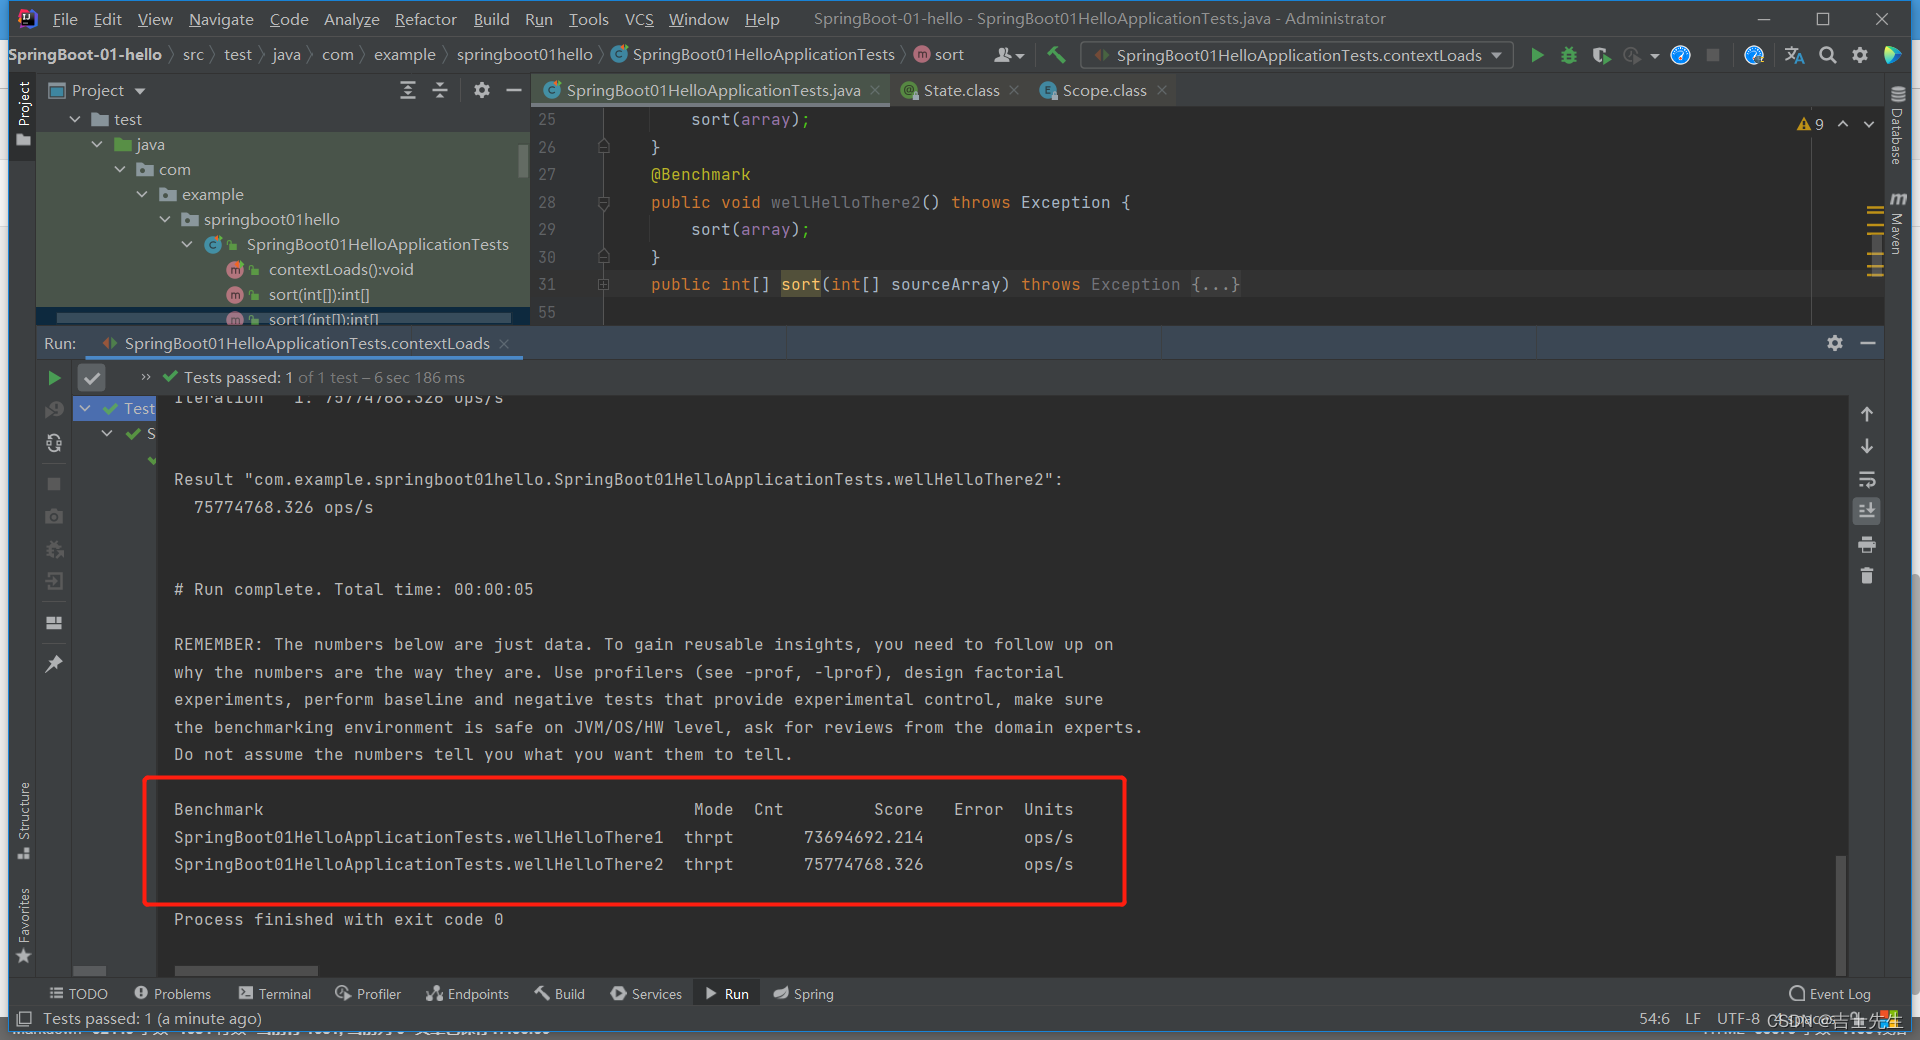Pin the Run tab
The image size is (1920, 1040).
54,664
